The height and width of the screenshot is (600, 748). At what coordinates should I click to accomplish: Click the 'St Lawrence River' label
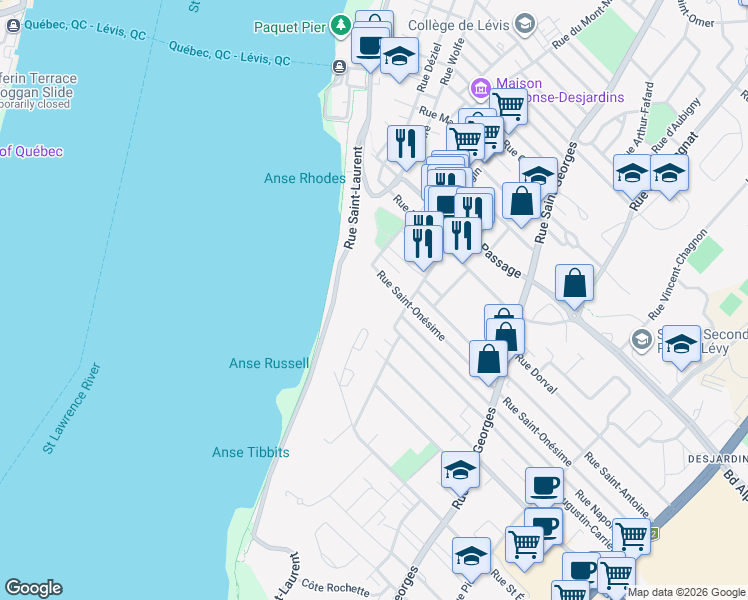[72, 408]
